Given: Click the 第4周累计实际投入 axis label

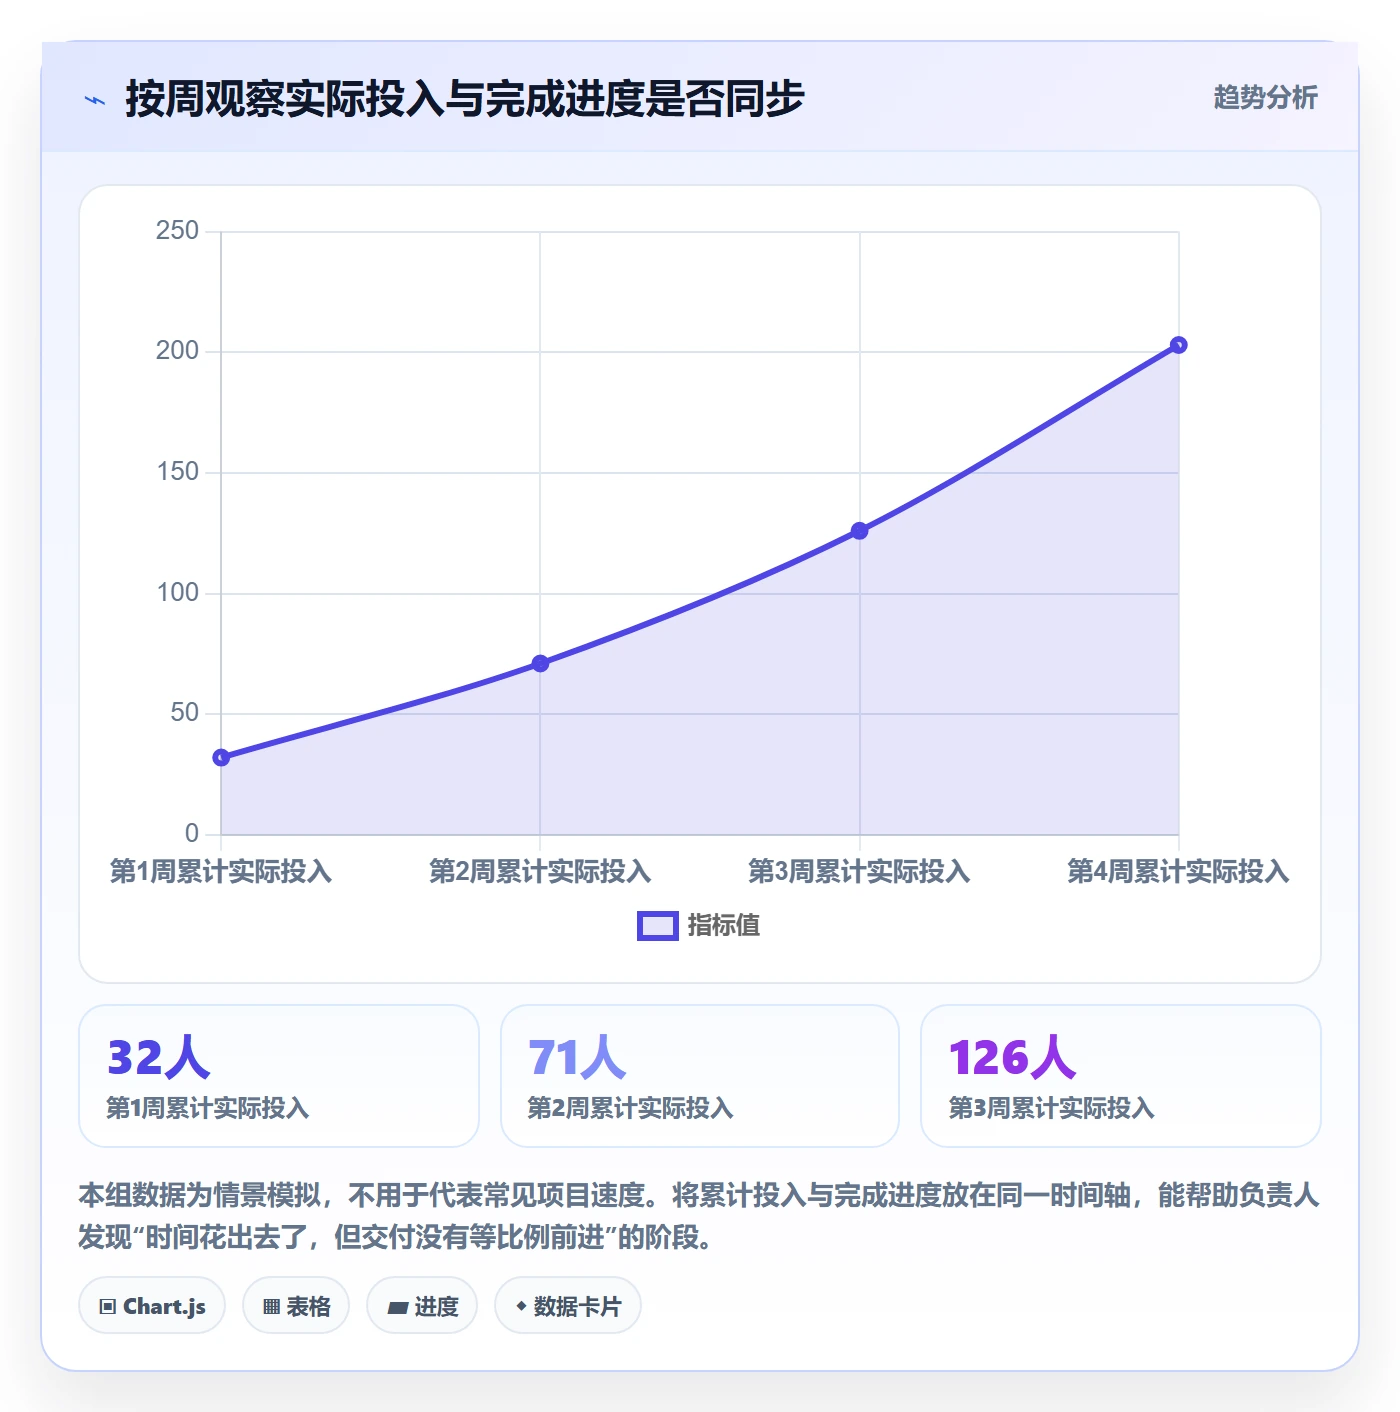Looking at the screenshot, I should coord(1178,871).
